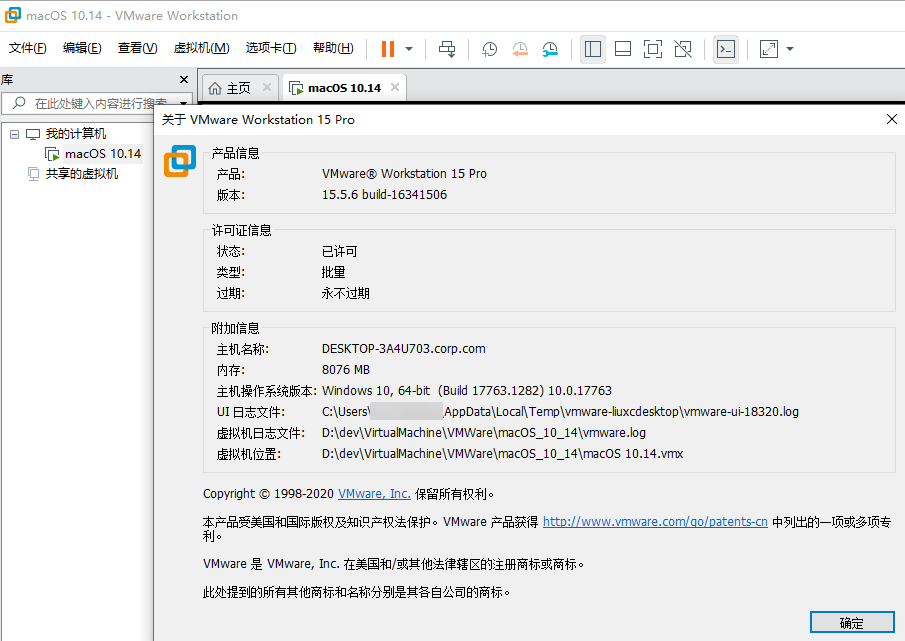
Task: Click the VMware logo in About dialog
Action: tap(180, 161)
